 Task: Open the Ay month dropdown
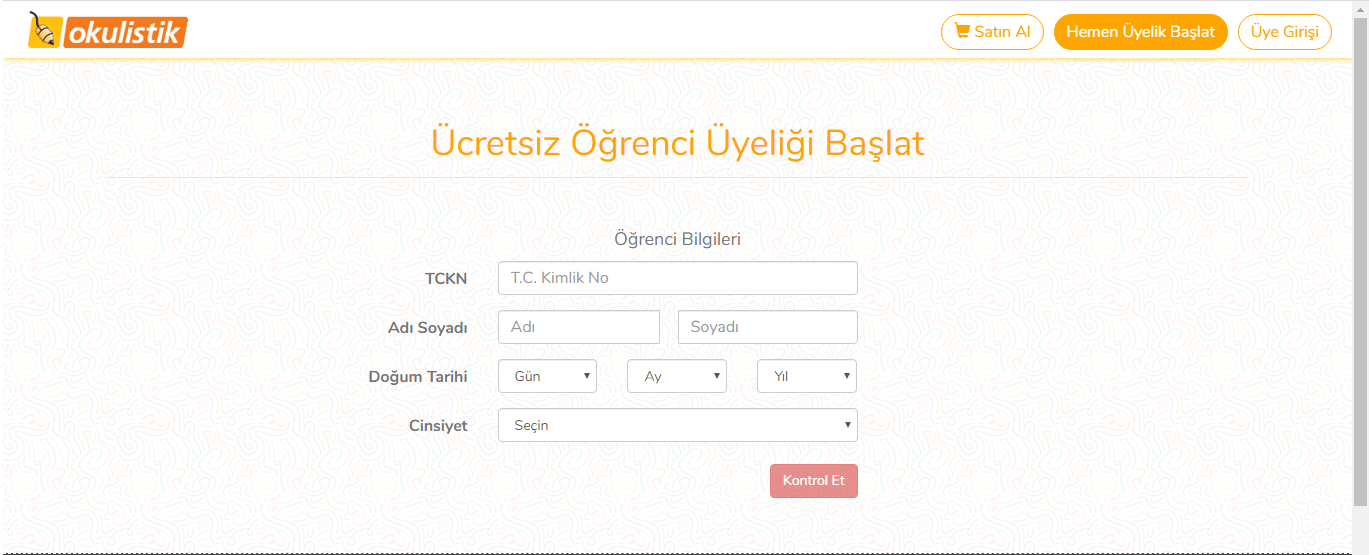tap(676, 376)
